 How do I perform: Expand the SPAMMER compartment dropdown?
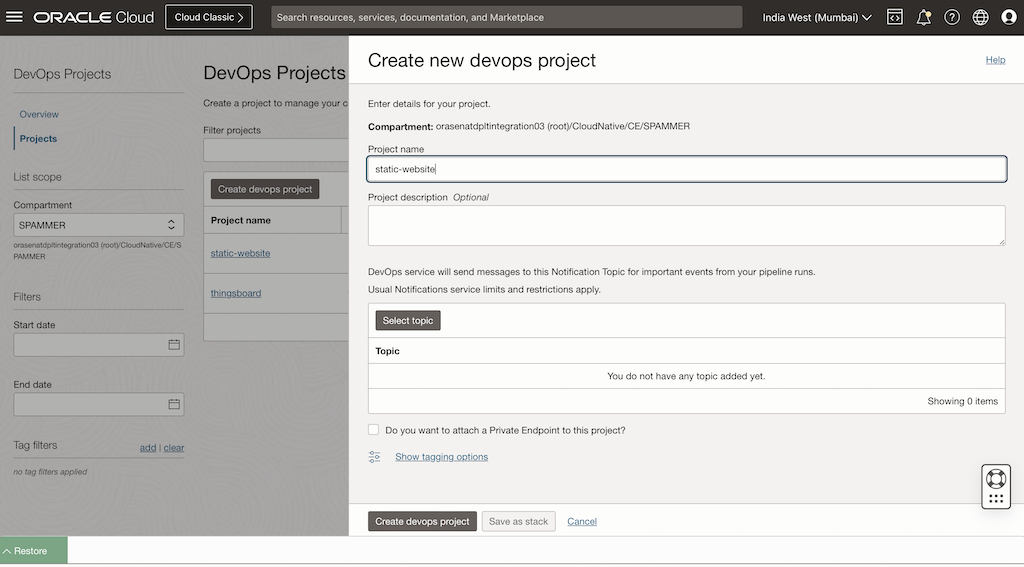coord(98,225)
